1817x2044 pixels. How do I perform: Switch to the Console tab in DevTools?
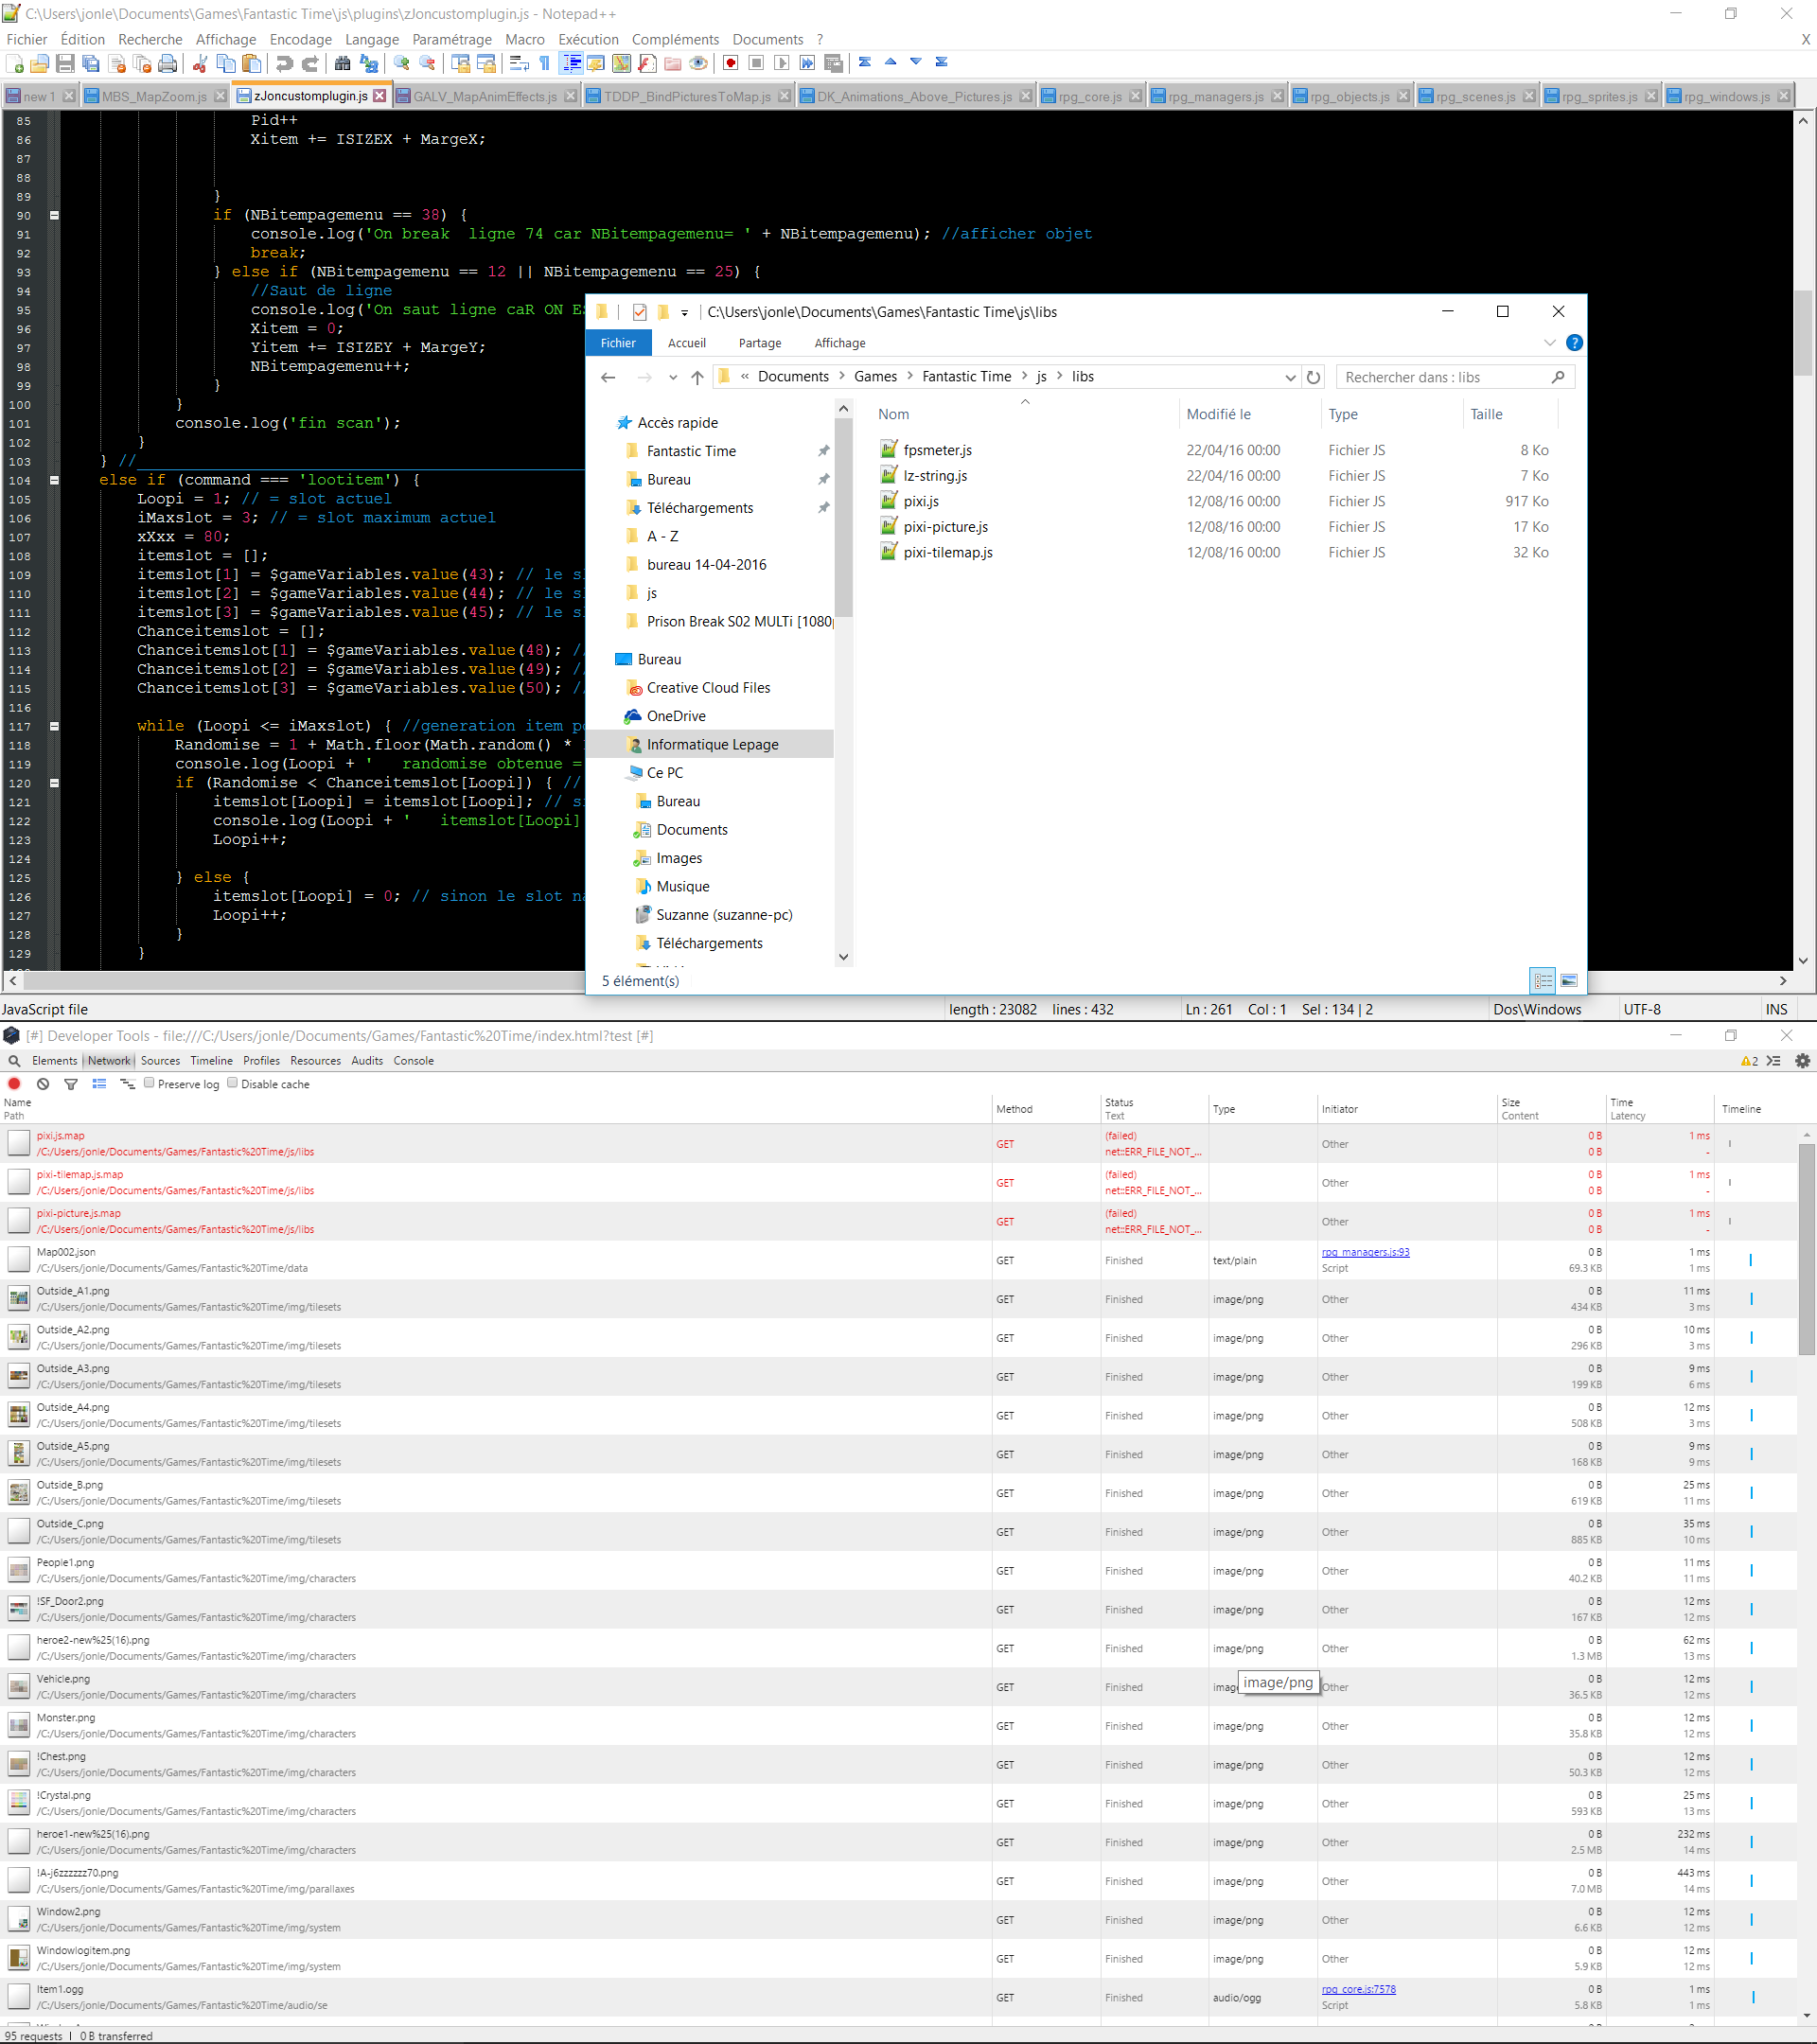(413, 1061)
